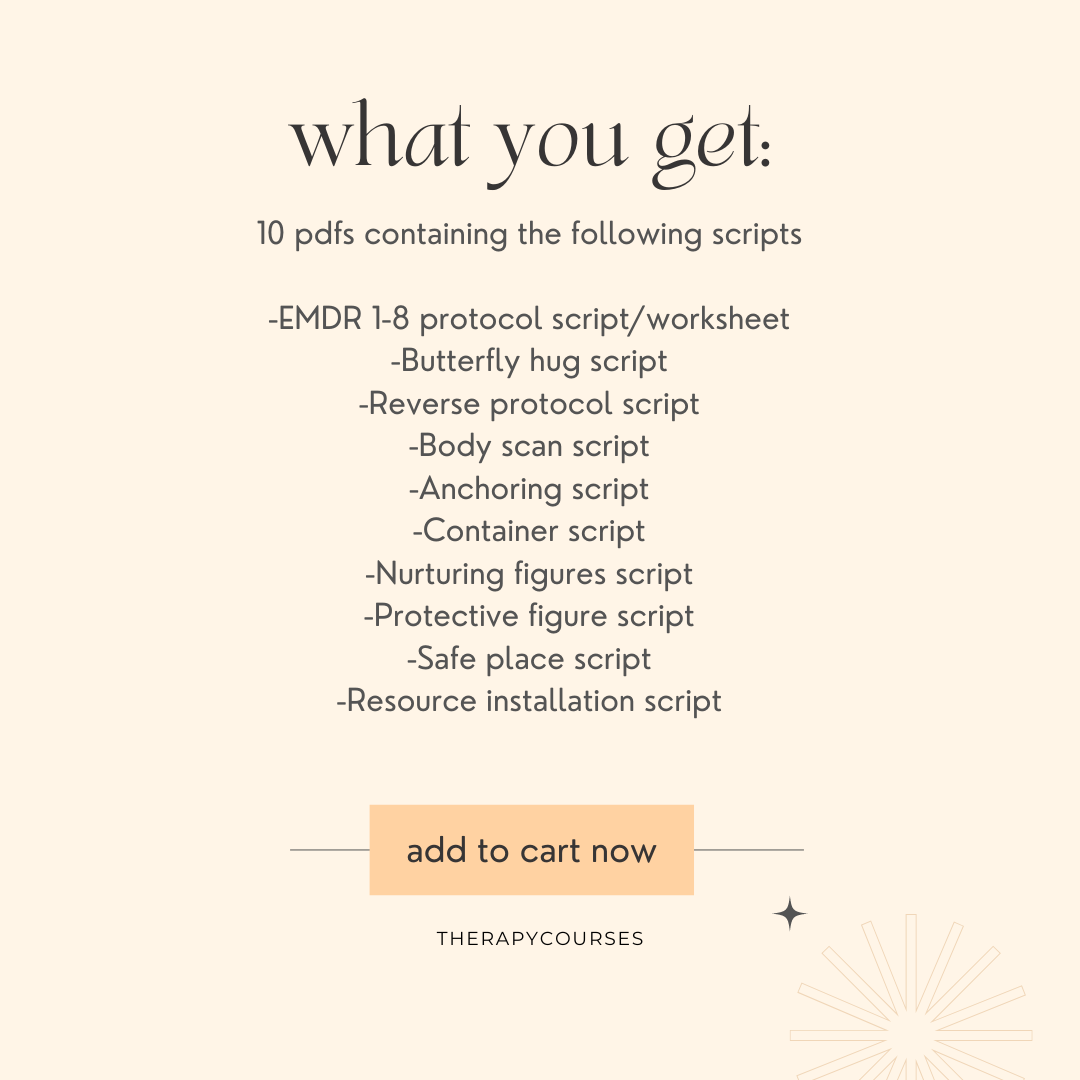1080x1080 pixels.
Task: Select the '10 pdfs containing' subtitle line
Action: (x=529, y=234)
